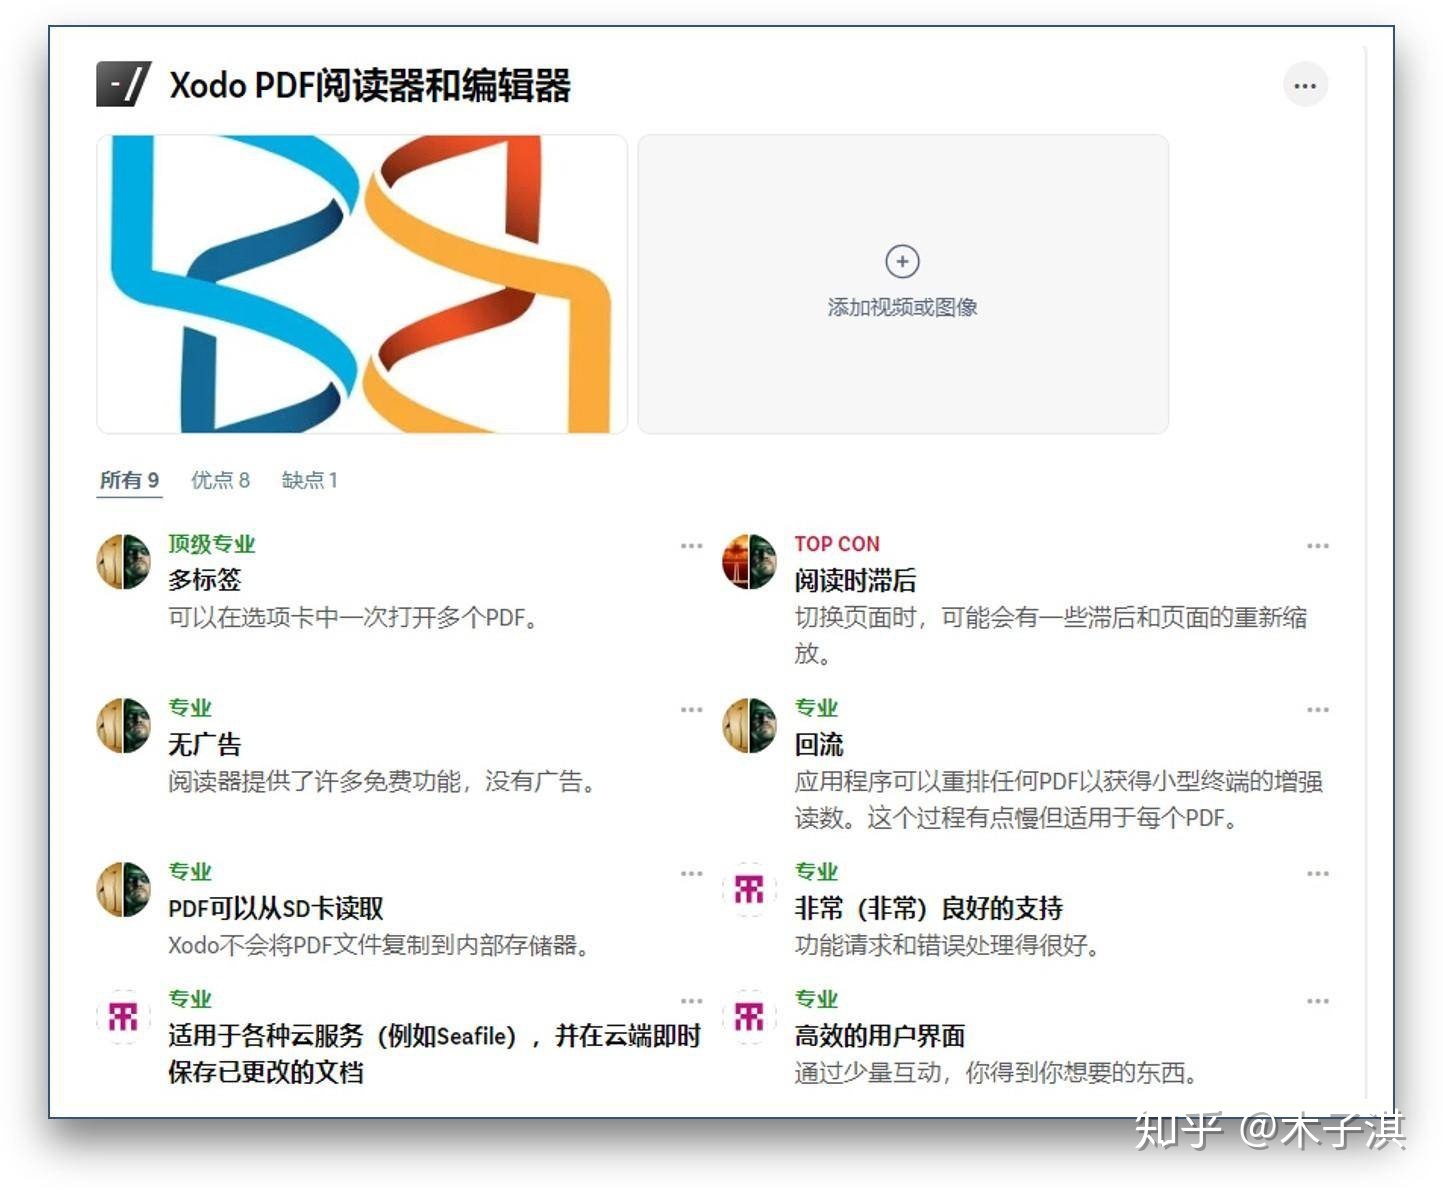Click the text 通过少量互动，你得到你想要的东西。
The height and width of the screenshot is (1190, 1443).
coord(997,1073)
